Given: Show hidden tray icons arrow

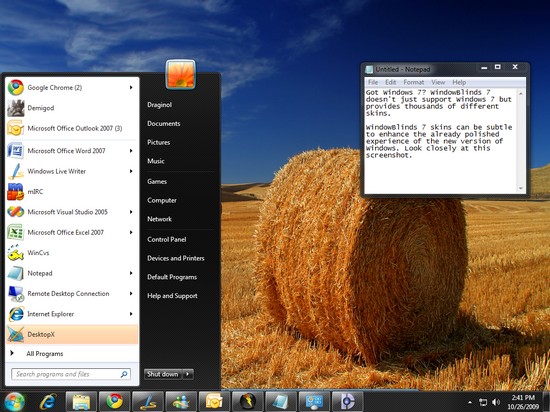Looking at the screenshot, I should coord(470,402).
